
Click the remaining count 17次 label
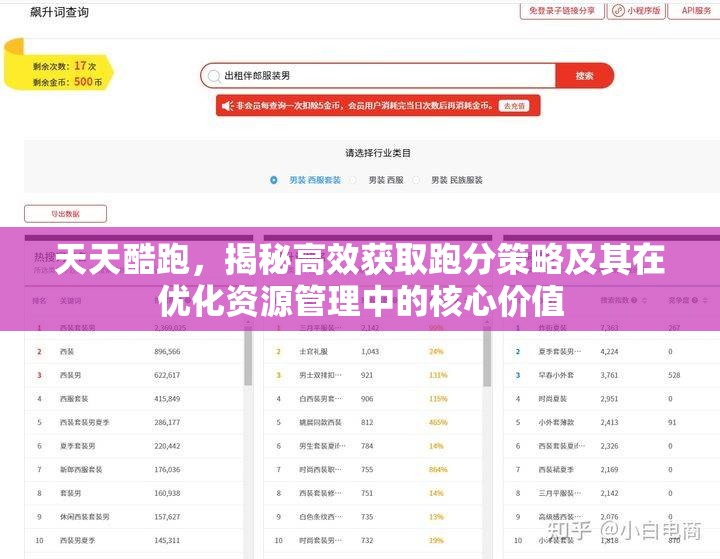(64, 66)
